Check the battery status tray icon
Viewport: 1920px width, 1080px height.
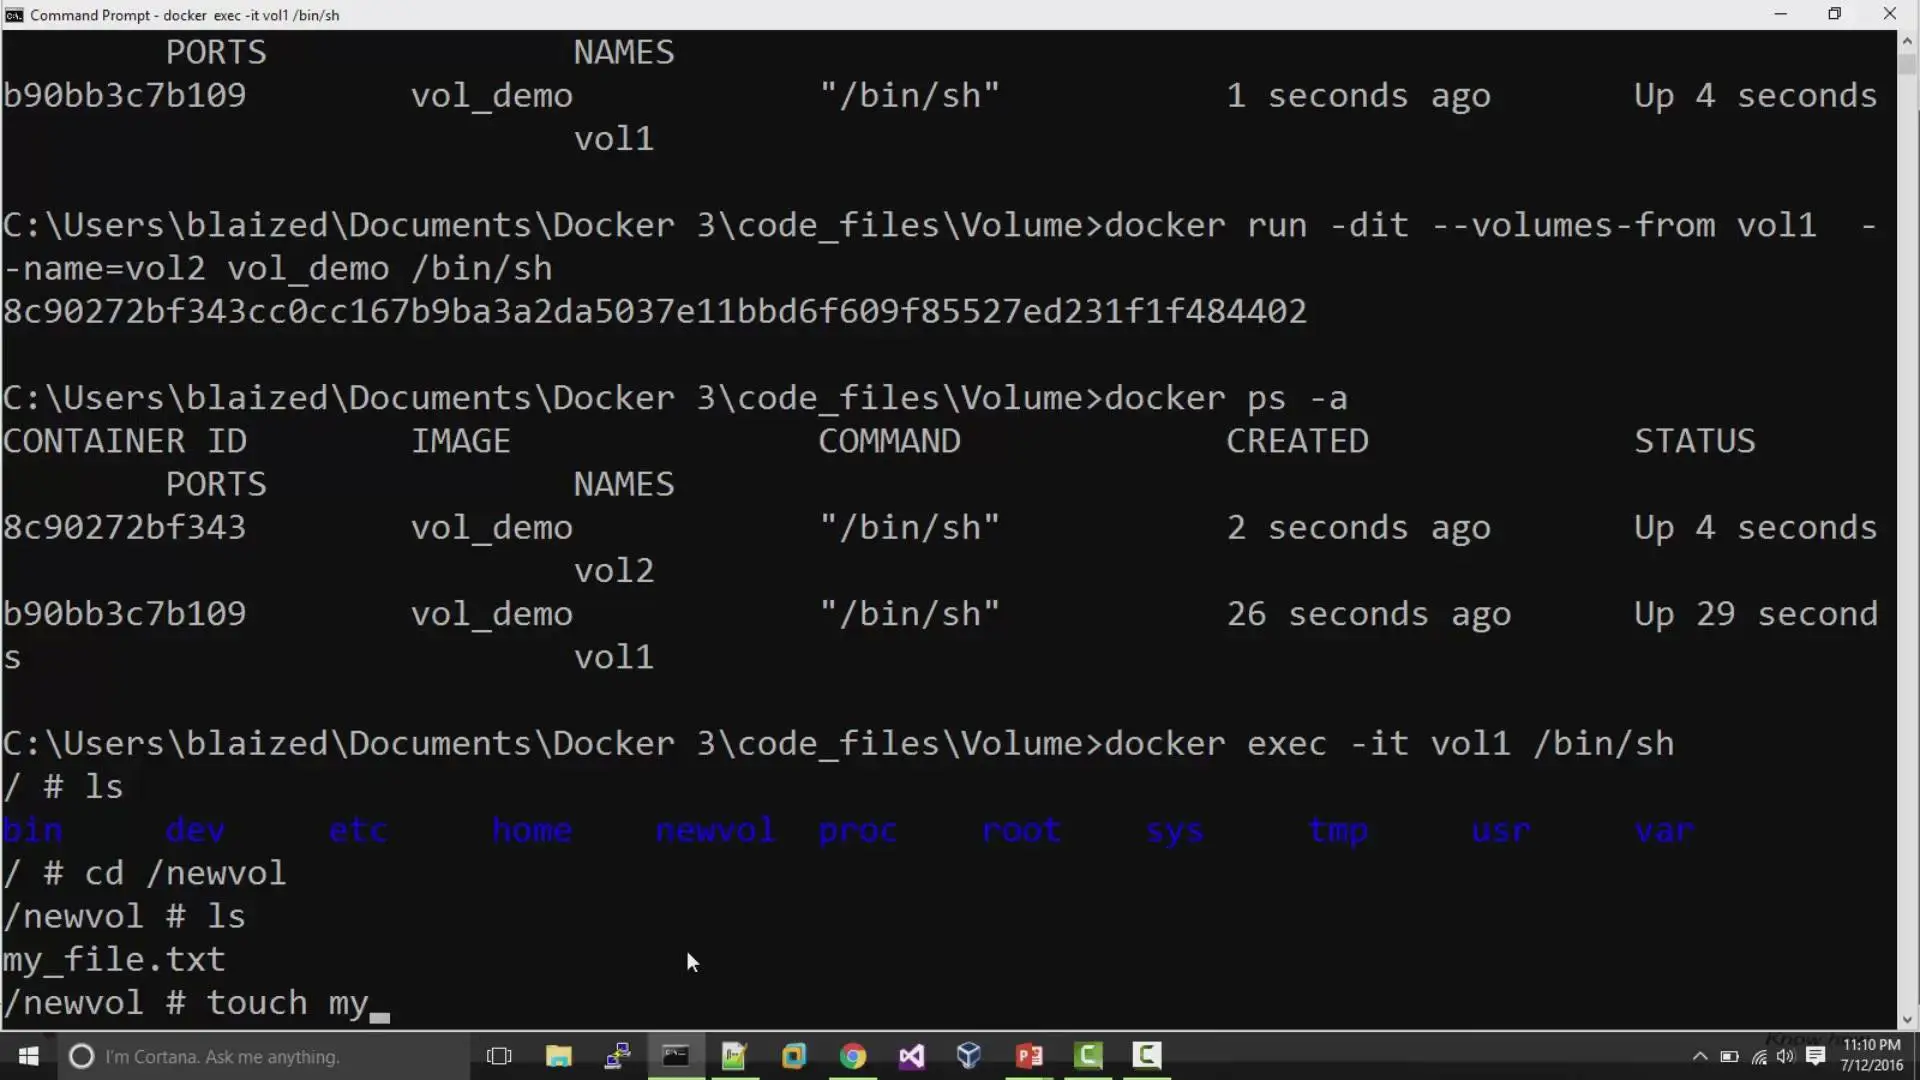tap(1729, 1057)
